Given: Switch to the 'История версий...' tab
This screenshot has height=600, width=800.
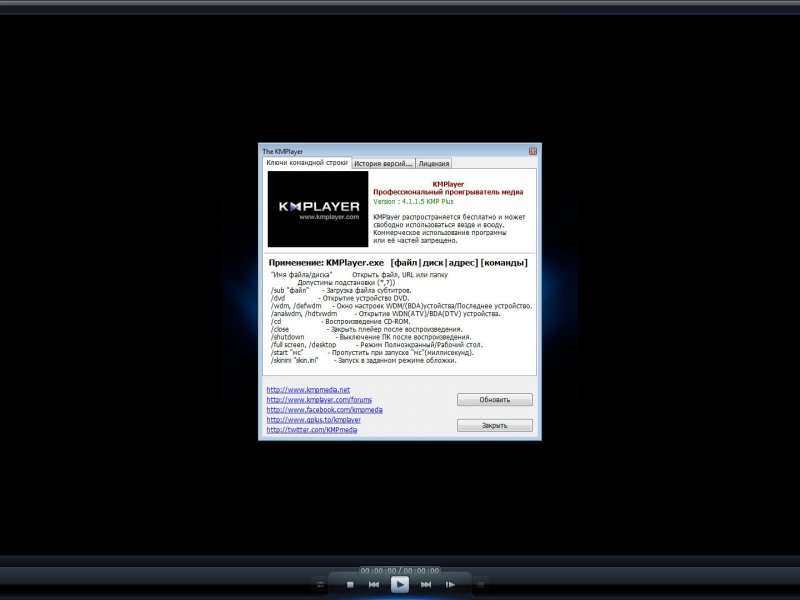Looking at the screenshot, I should (x=383, y=163).
